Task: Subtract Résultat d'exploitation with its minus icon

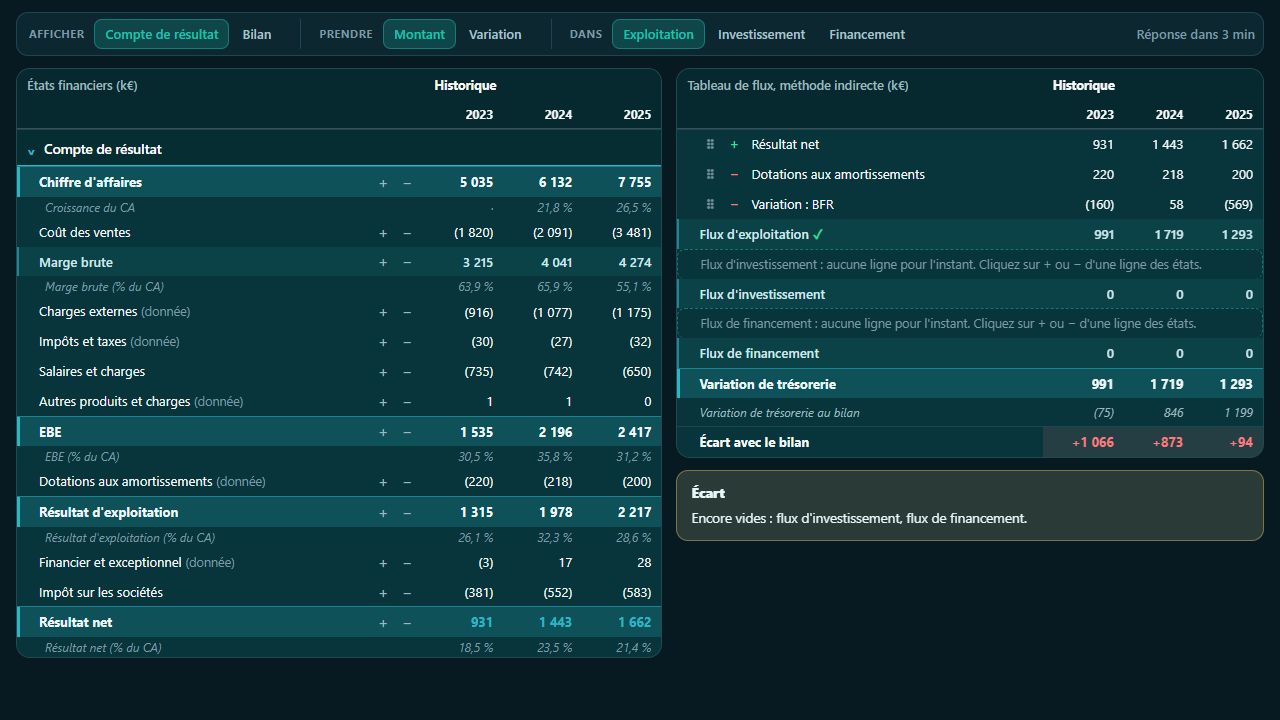Action: click(x=407, y=513)
